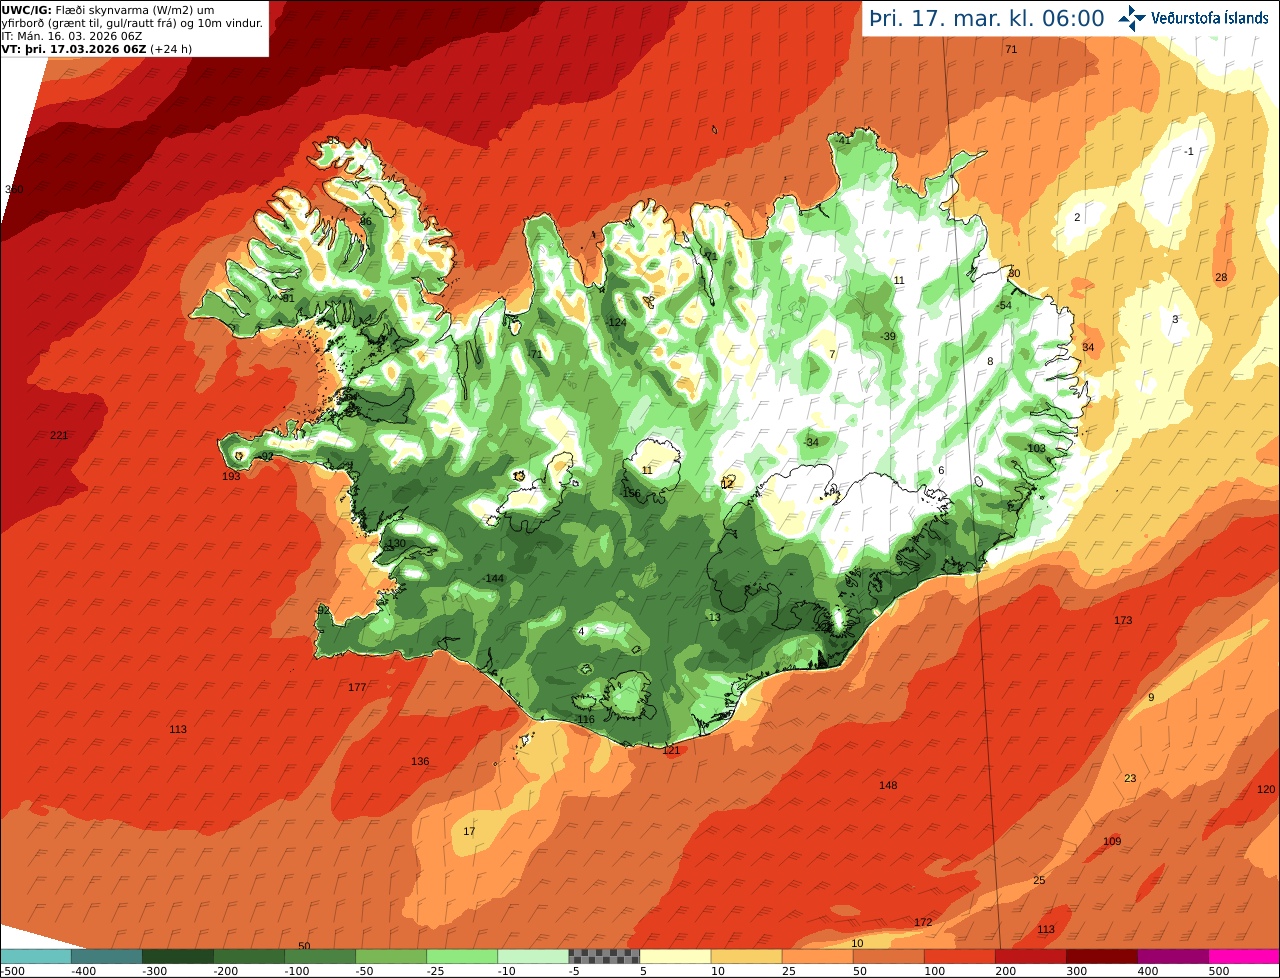The width and height of the screenshot is (1280, 978).
Task: Click the '177' value off the southwest coast
Action: (357, 687)
